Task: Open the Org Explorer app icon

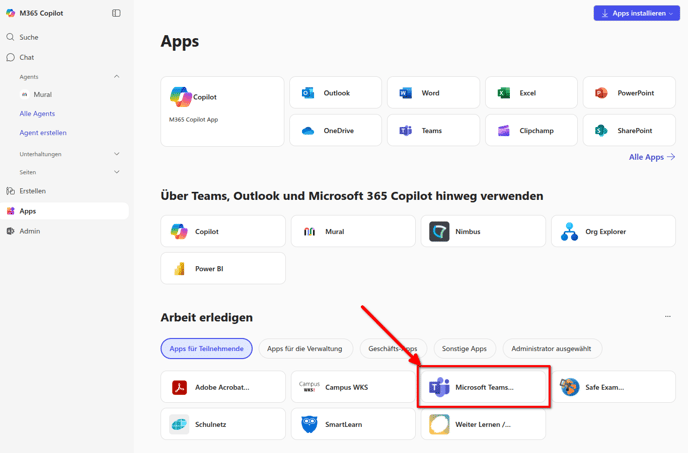Action: [570, 231]
